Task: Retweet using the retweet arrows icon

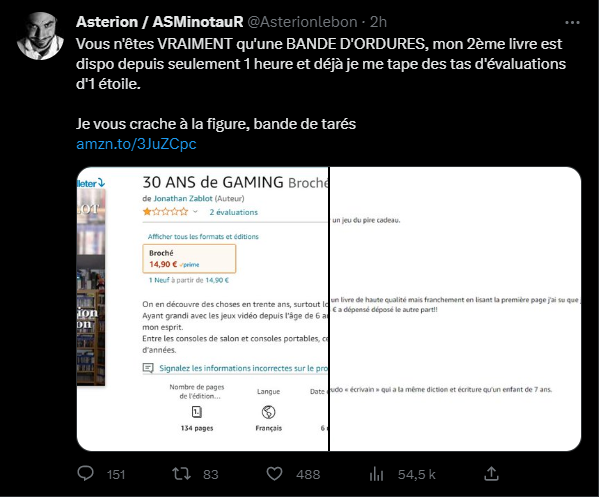Action: click(x=181, y=474)
